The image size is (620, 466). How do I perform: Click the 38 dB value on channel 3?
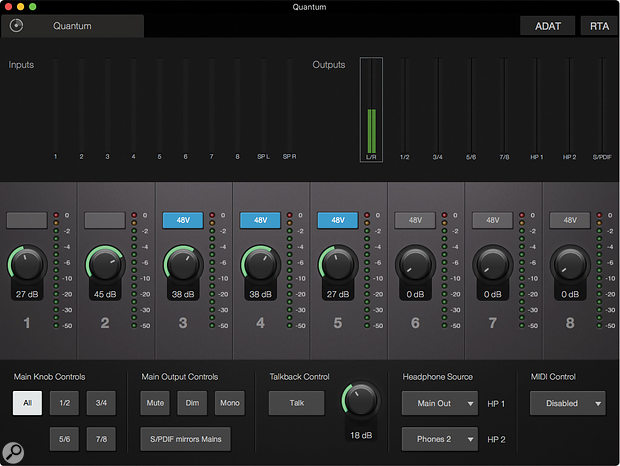click(x=183, y=294)
